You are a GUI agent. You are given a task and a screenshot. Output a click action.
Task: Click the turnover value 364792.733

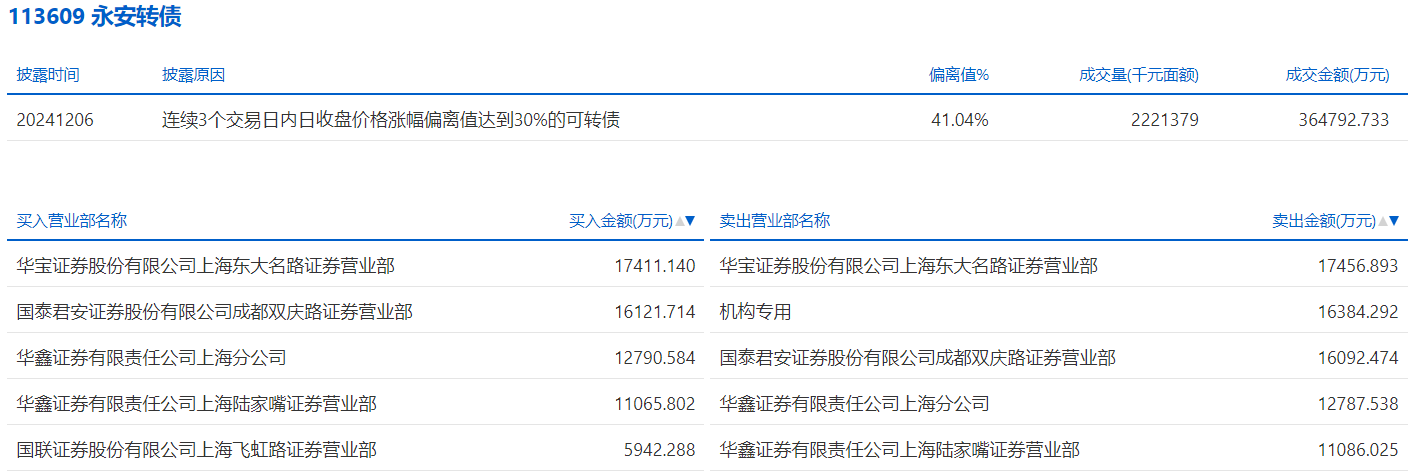[x=1344, y=120]
